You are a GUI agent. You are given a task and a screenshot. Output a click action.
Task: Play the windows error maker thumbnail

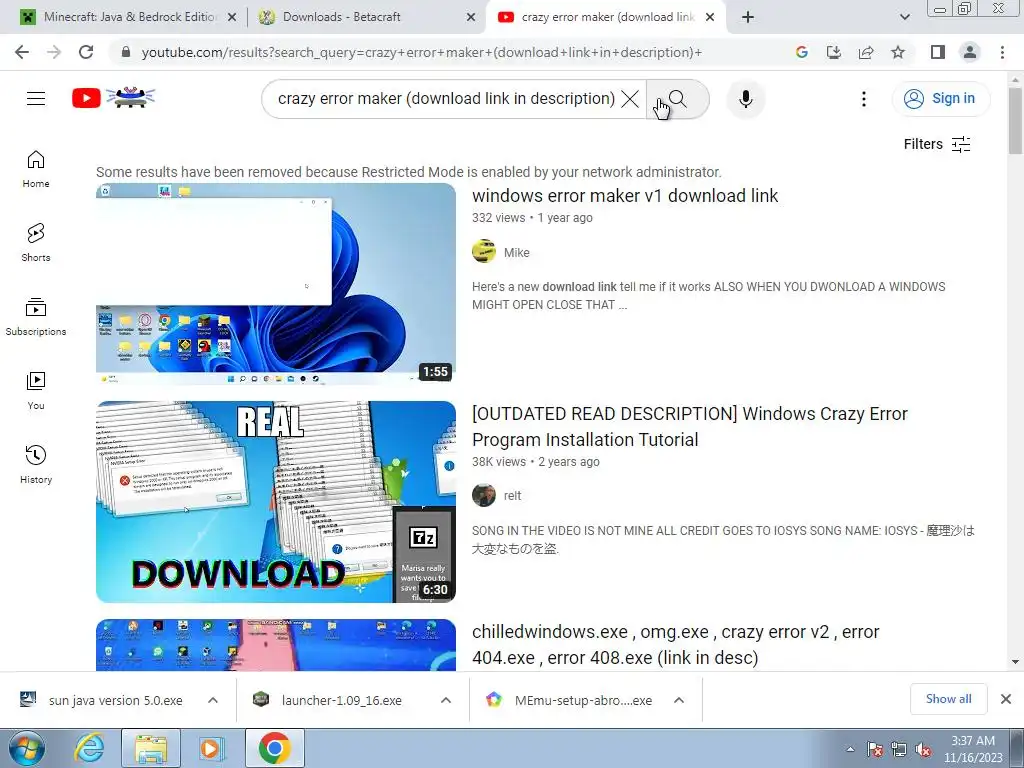click(x=276, y=283)
